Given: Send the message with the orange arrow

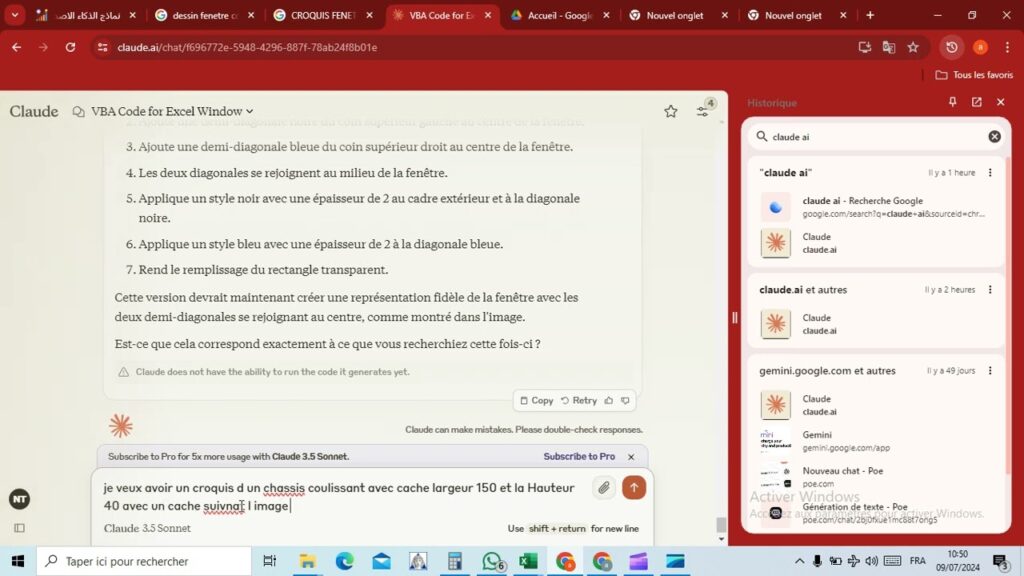Looking at the screenshot, I should pyautogui.click(x=633, y=488).
